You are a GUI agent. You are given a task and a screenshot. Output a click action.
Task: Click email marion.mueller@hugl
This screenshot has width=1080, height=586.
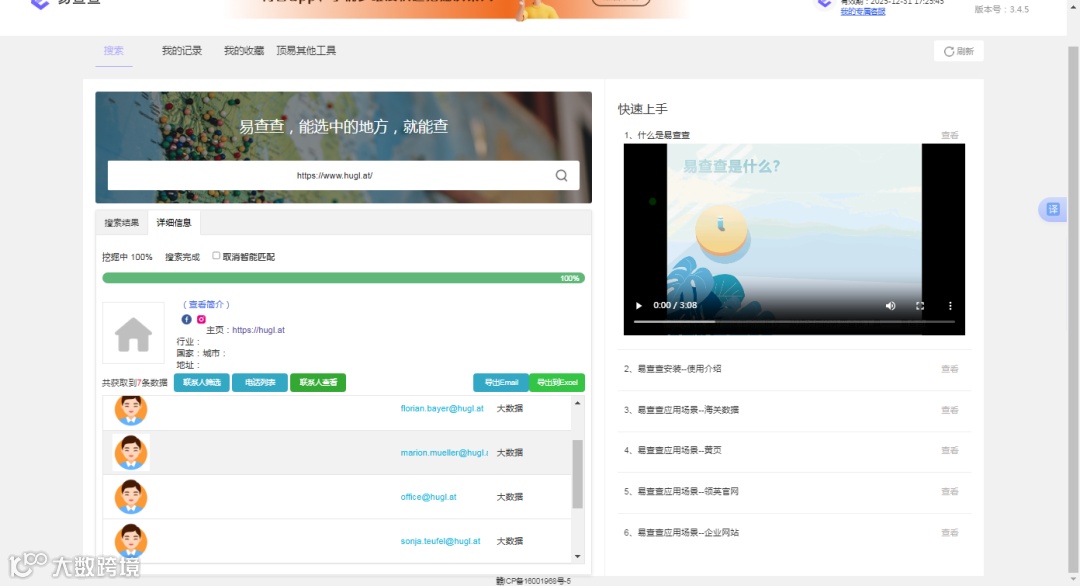pos(444,452)
